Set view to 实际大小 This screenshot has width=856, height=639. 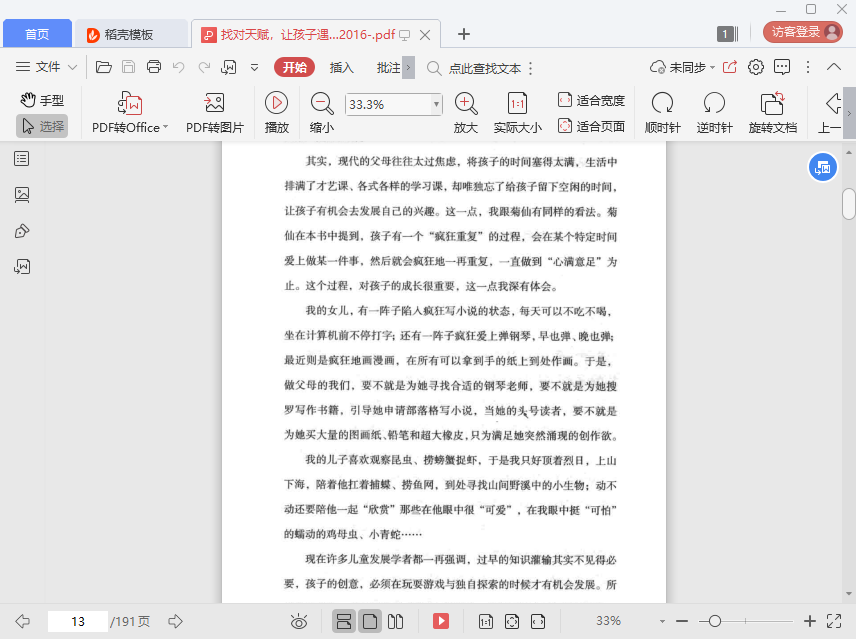(518, 112)
